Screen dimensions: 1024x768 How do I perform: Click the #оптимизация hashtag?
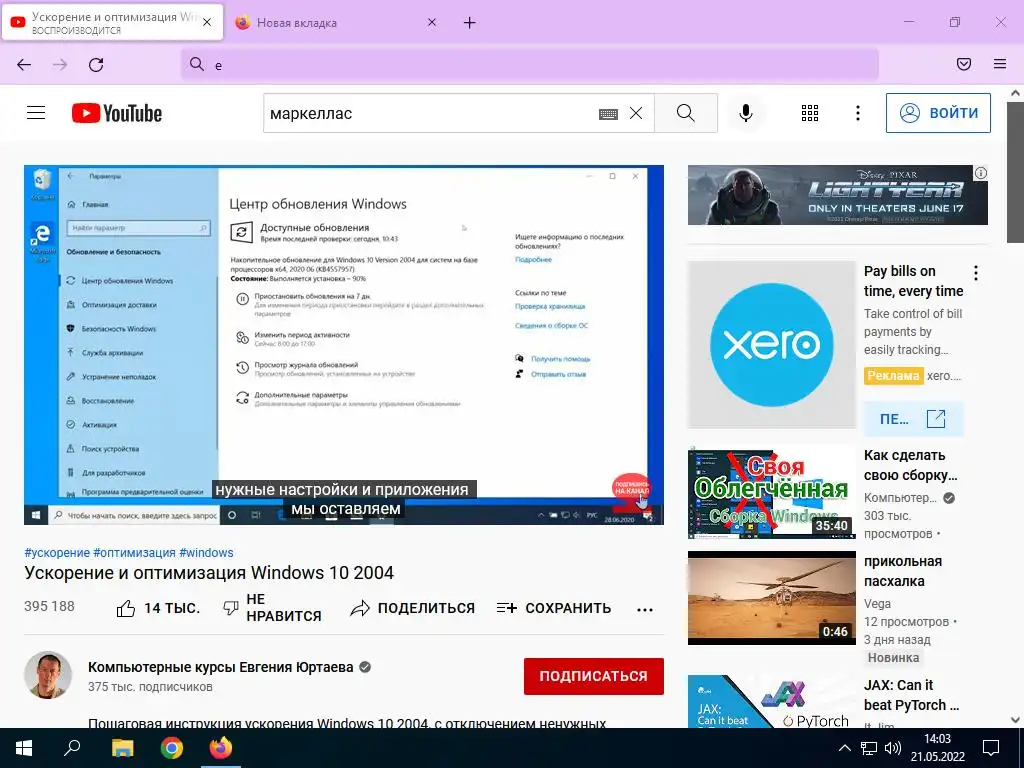pyautogui.click(x=135, y=552)
